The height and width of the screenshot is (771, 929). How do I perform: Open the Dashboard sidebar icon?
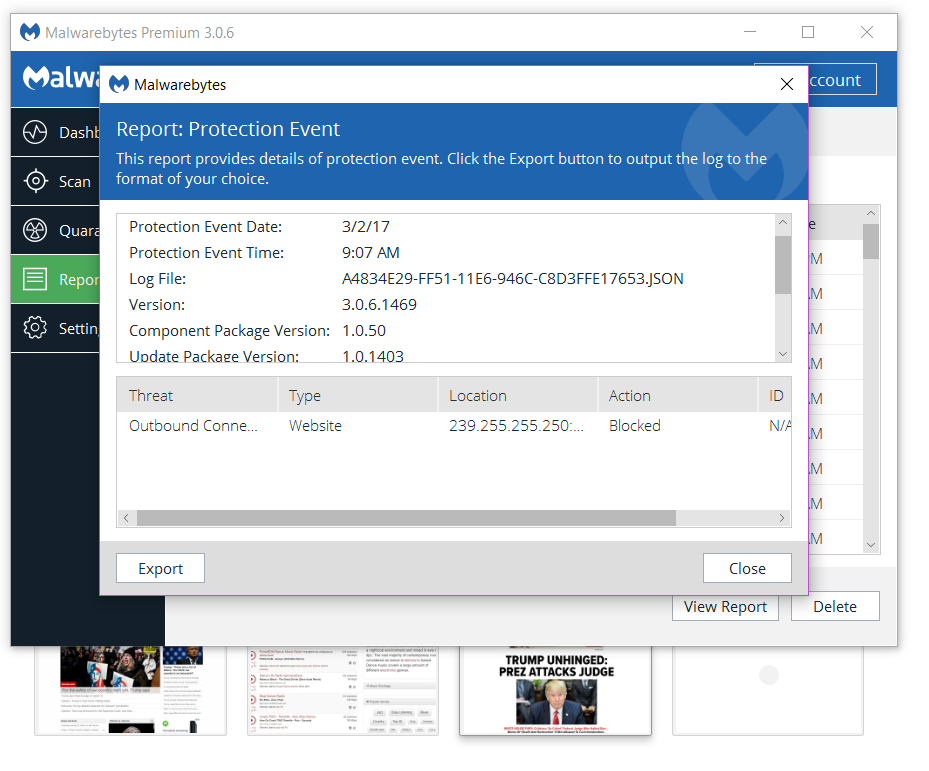coord(35,132)
